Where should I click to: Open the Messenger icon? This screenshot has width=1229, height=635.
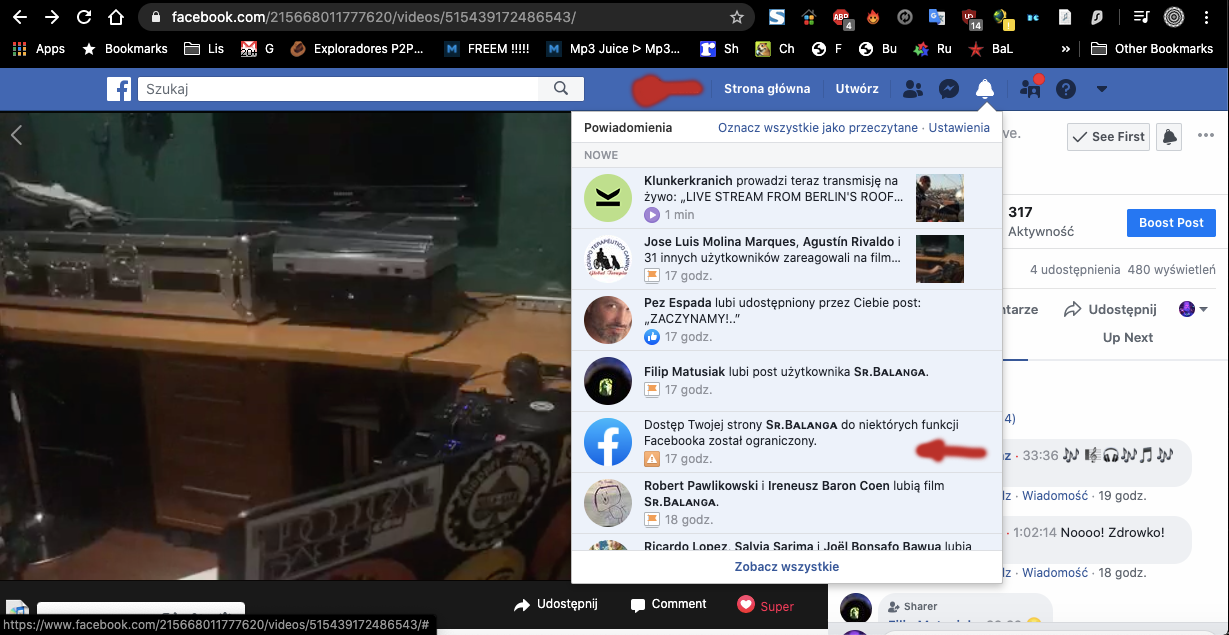[x=949, y=89]
